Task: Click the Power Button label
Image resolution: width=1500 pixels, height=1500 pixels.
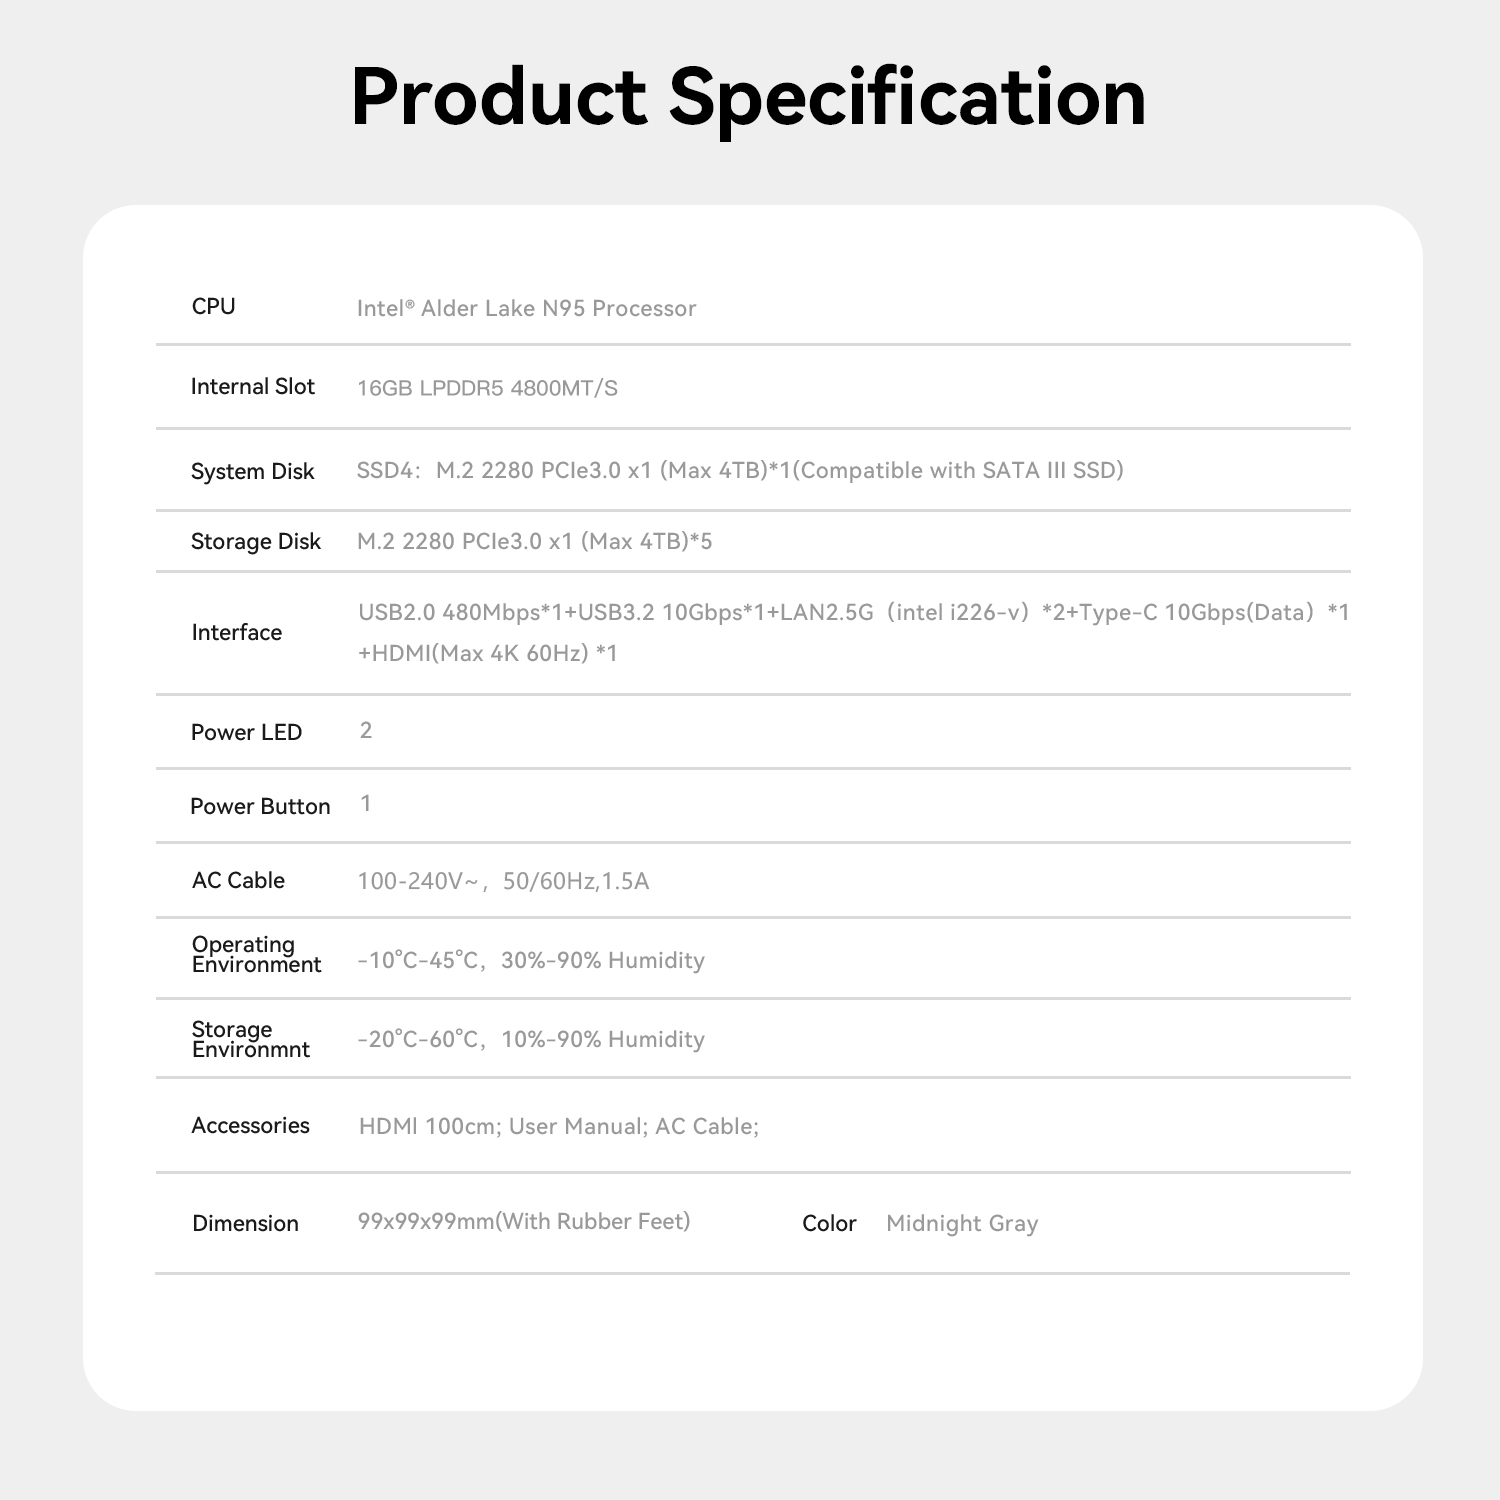Action: [260, 806]
